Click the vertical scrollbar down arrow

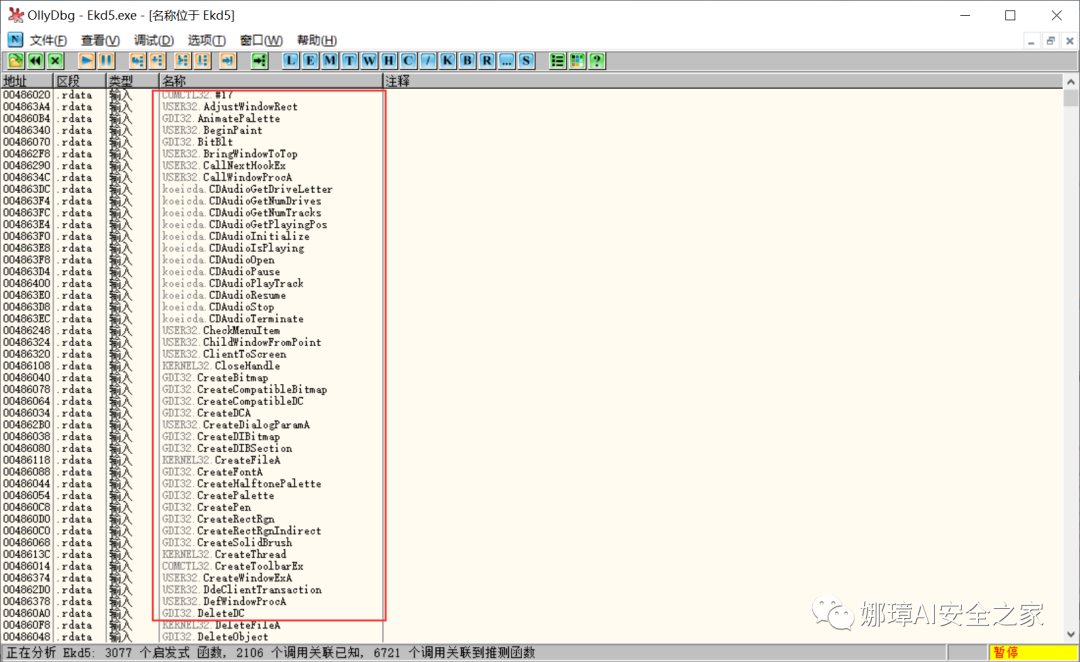click(1071, 634)
